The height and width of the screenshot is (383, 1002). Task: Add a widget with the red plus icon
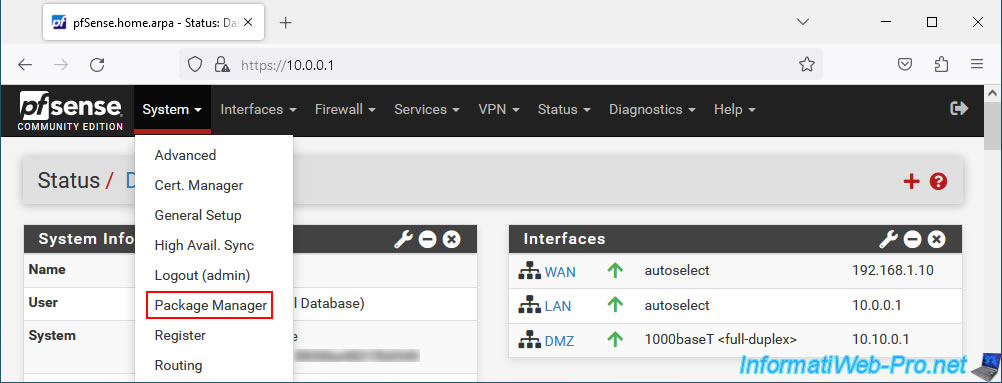[x=911, y=182]
